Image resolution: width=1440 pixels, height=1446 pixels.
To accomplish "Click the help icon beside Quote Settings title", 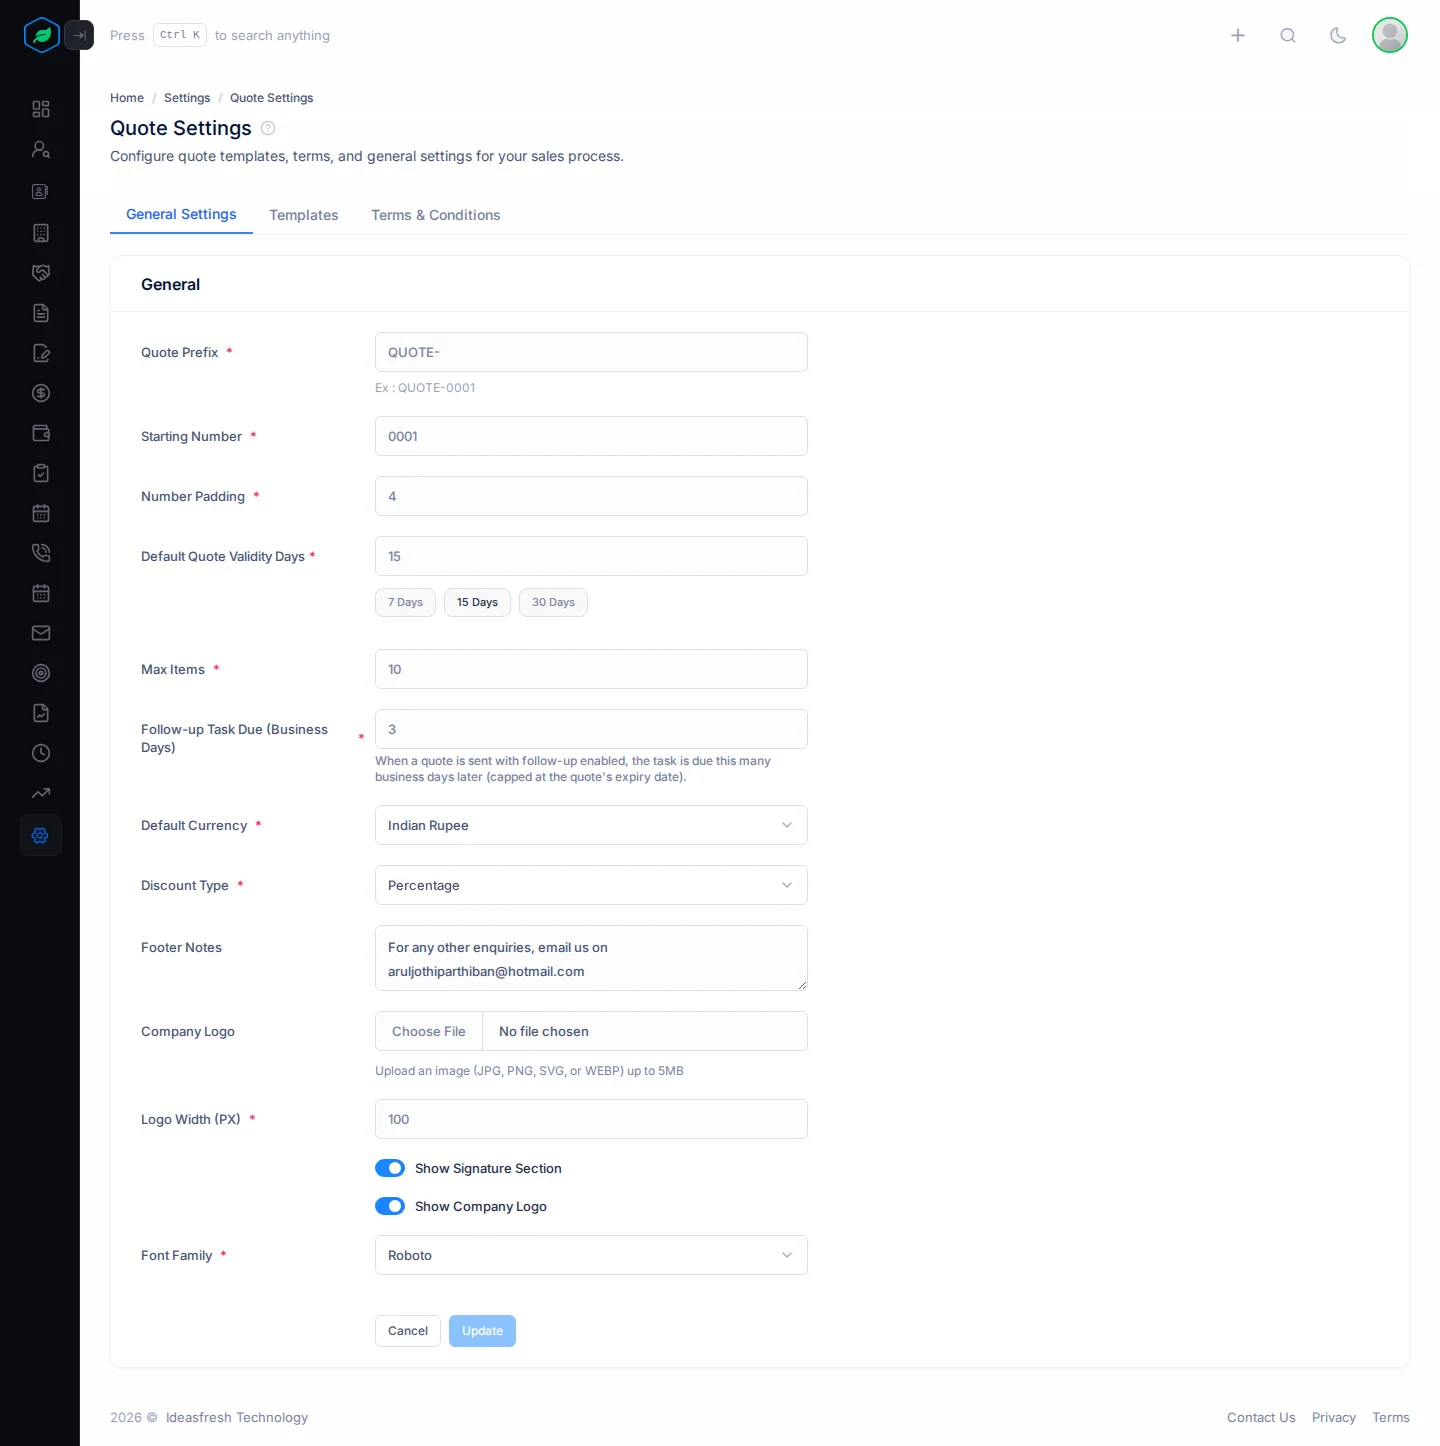I will click(x=268, y=128).
